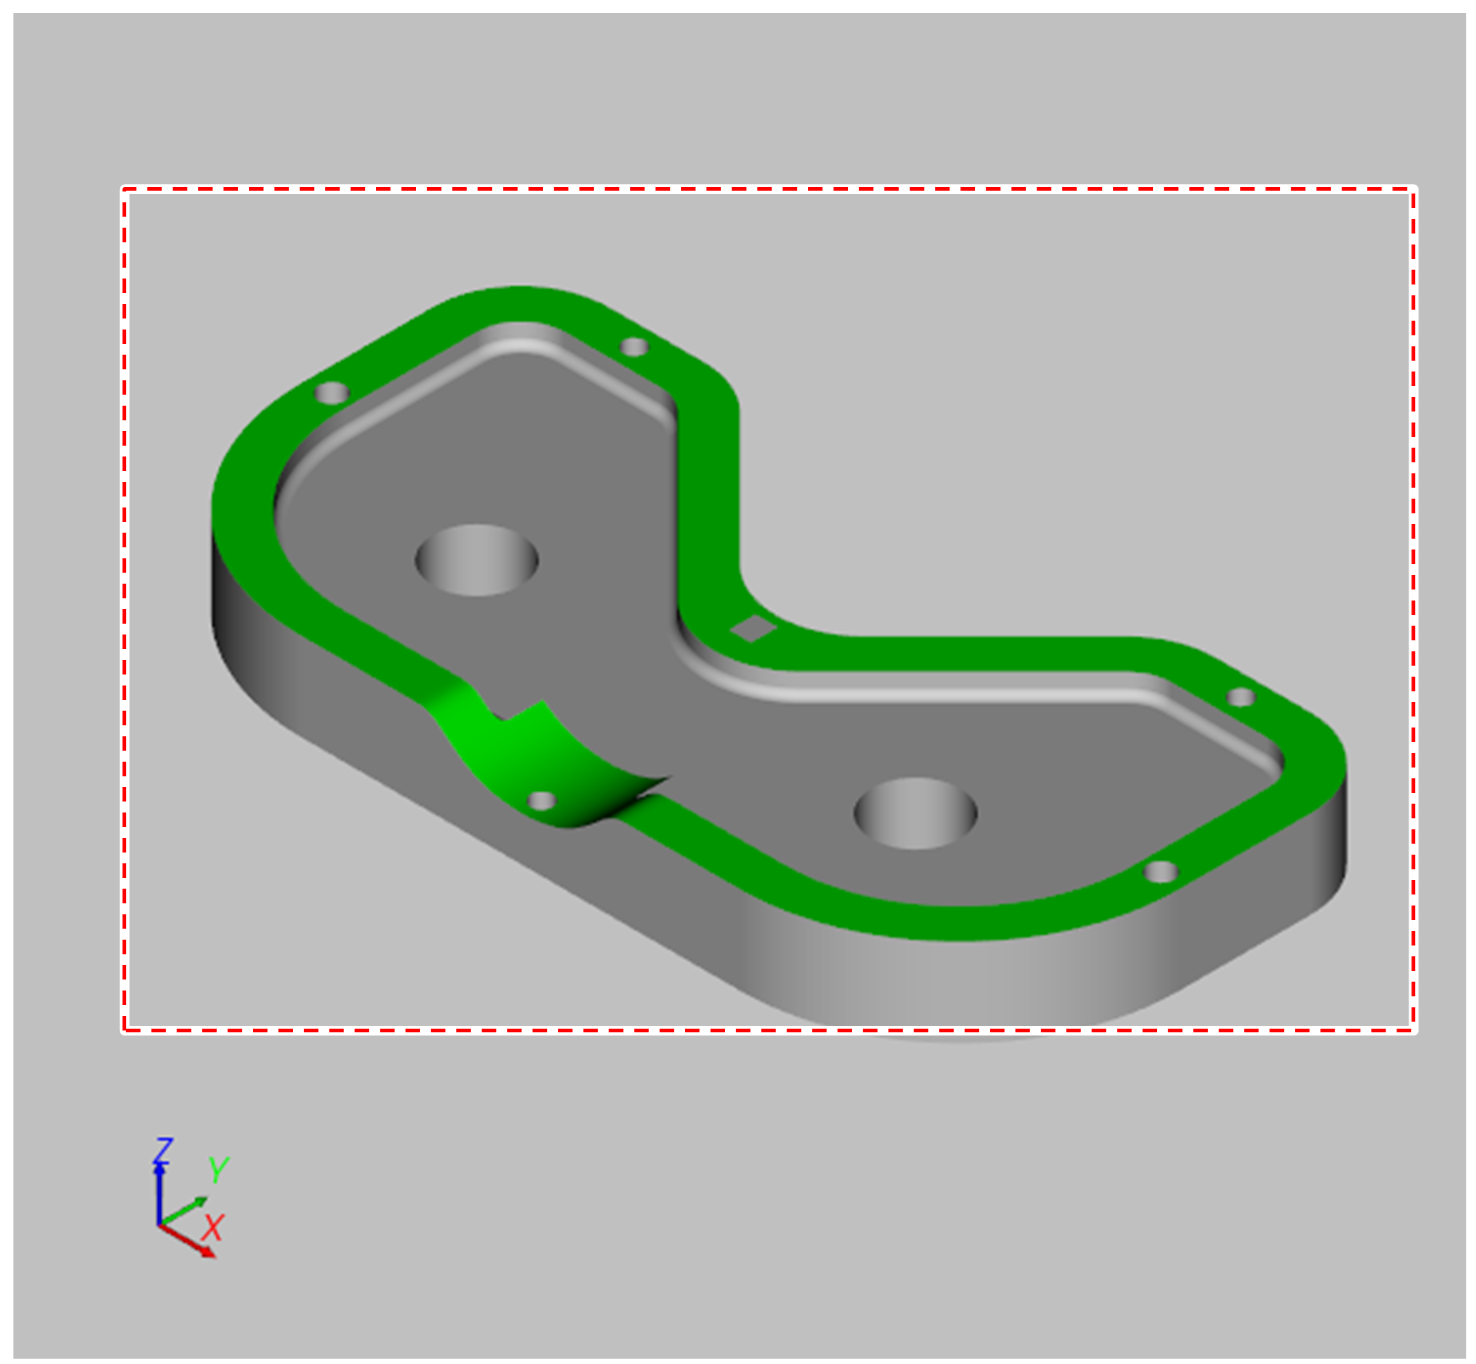Click the small hole on far-right rim
The height and width of the screenshot is (1364, 1476).
point(1241,697)
